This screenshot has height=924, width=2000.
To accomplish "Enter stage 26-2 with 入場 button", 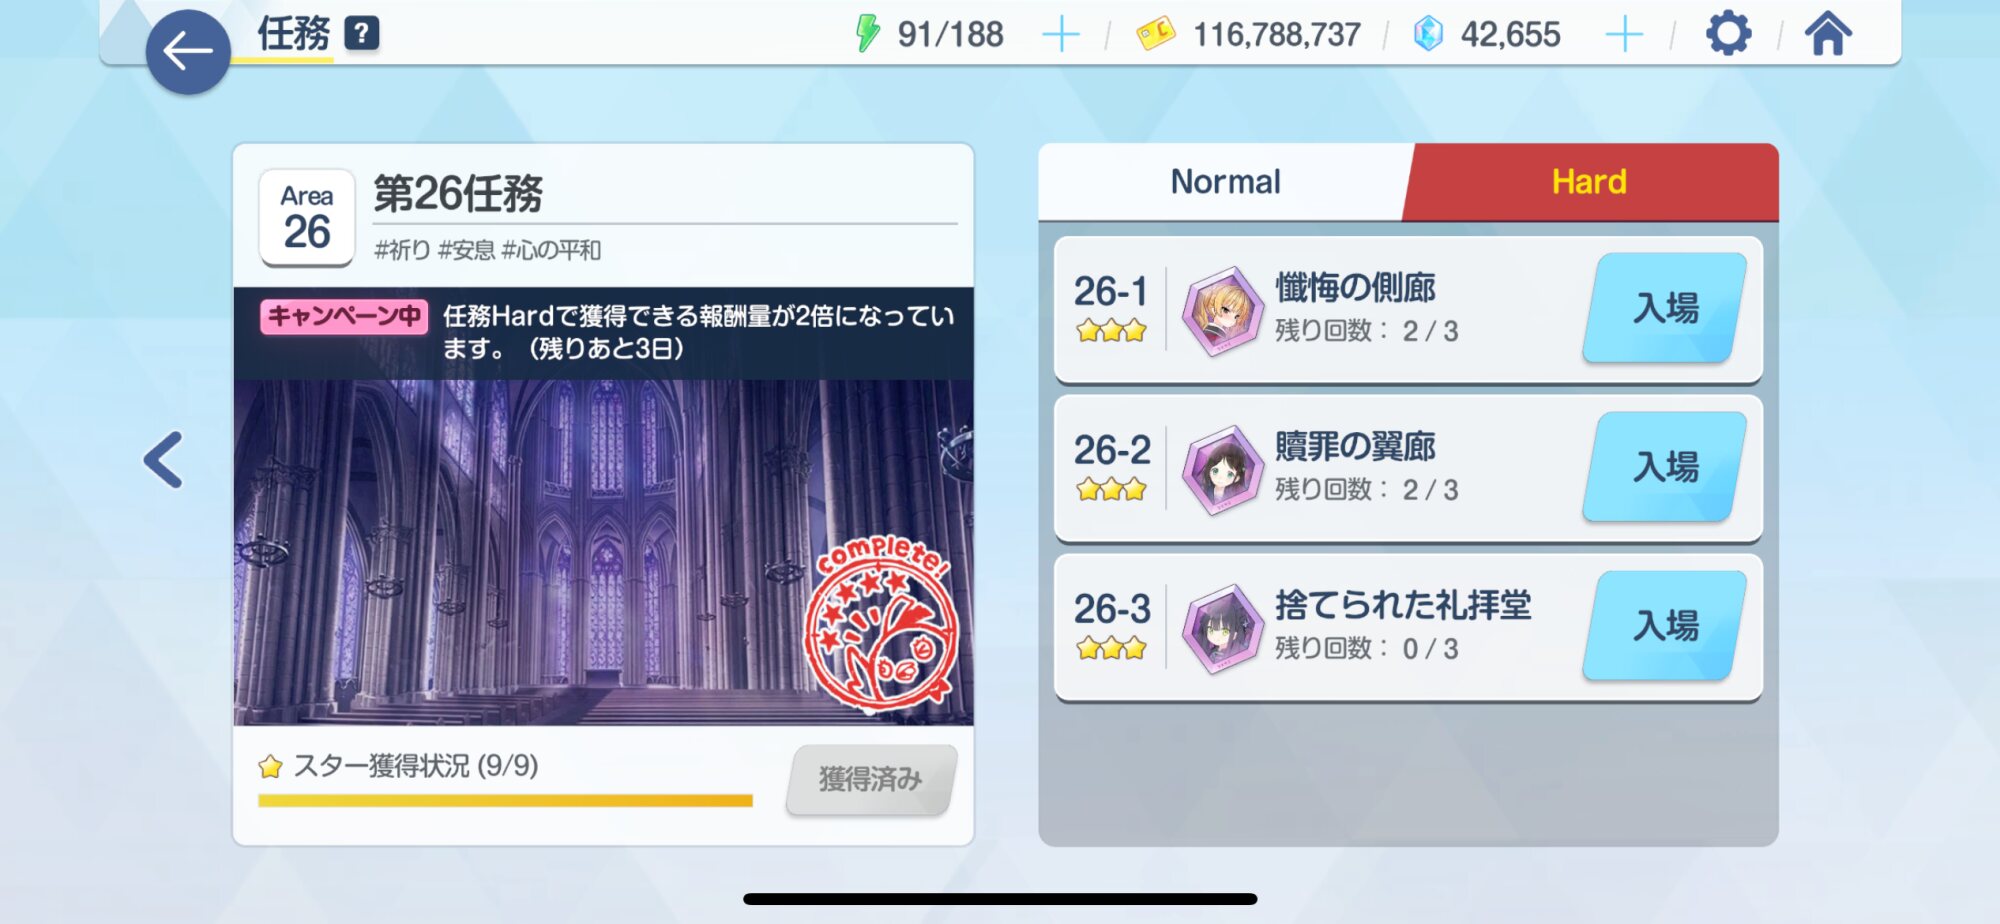I will click(1665, 467).
